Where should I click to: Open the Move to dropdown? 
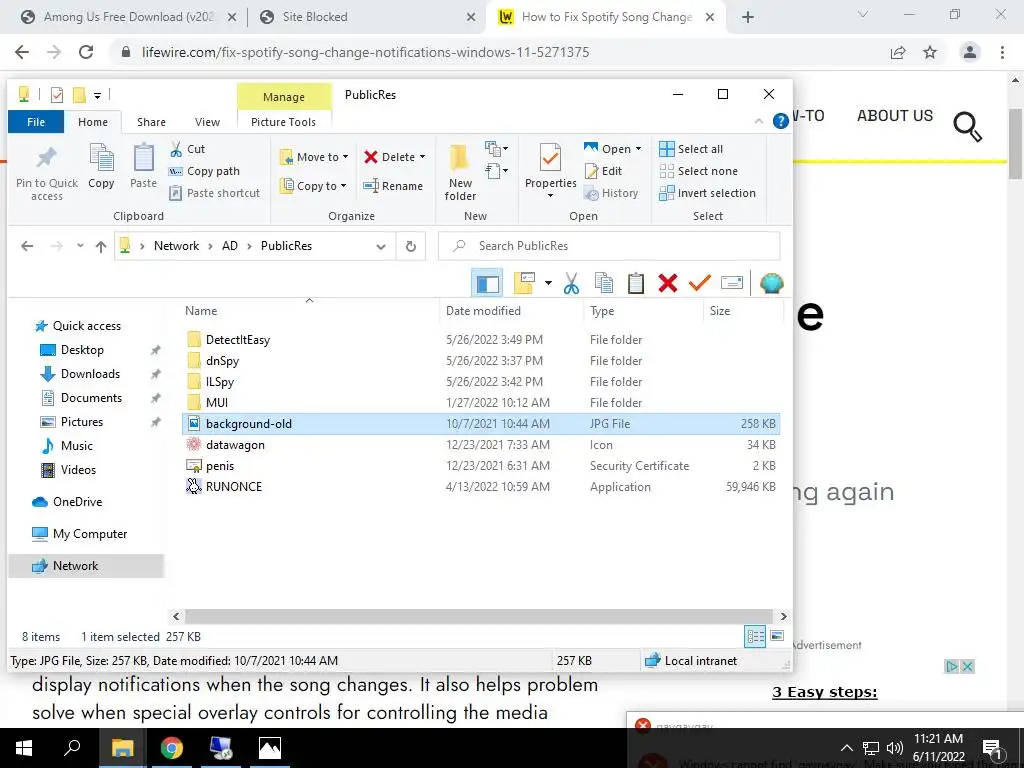click(314, 157)
